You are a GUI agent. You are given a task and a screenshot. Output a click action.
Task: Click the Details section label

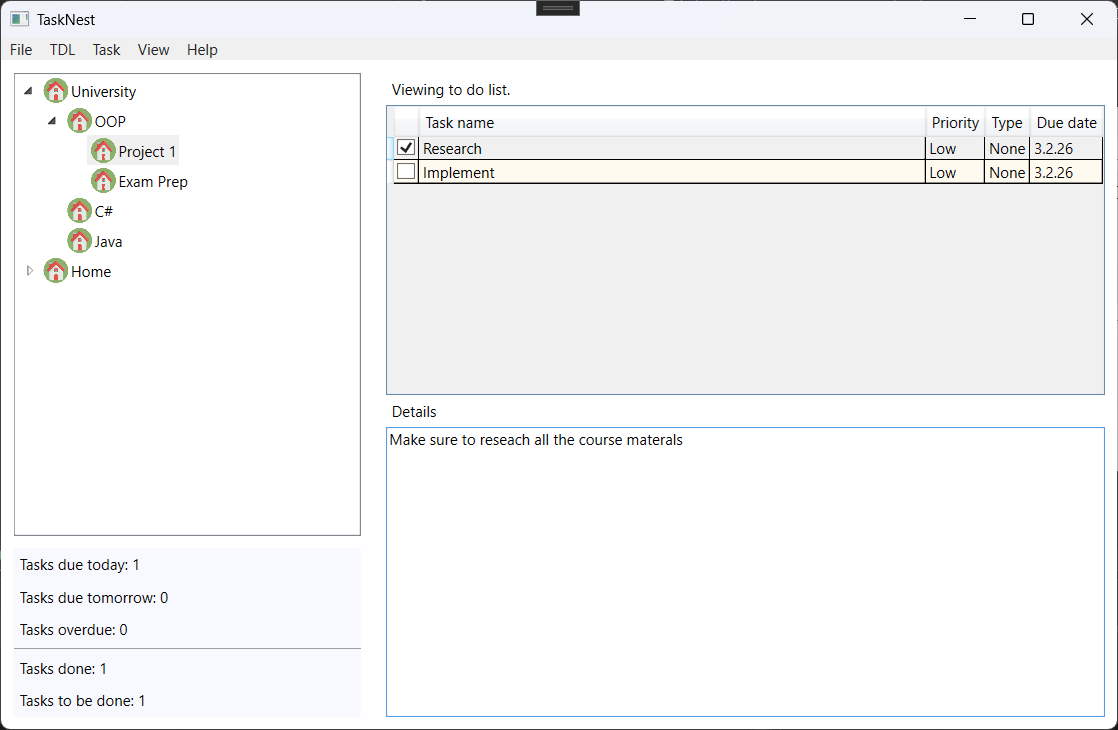click(x=414, y=412)
